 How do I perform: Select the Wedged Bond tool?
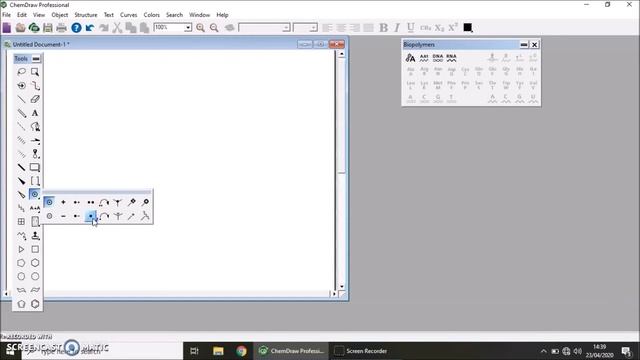[21, 181]
